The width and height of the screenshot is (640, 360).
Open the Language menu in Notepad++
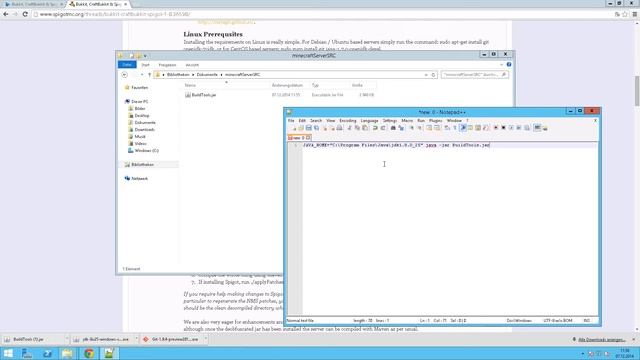coord(369,121)
